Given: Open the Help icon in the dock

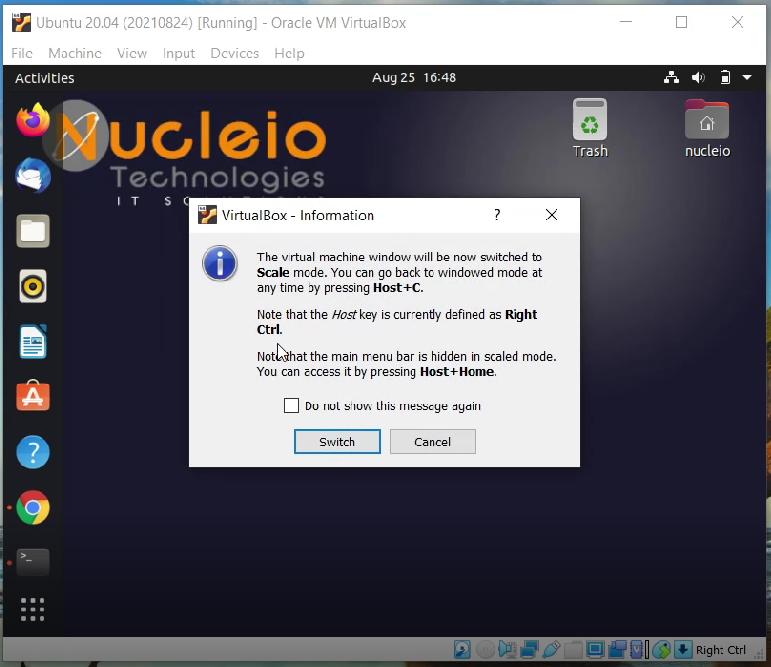Looking at the screenshot, I should (x=32, y=452).
